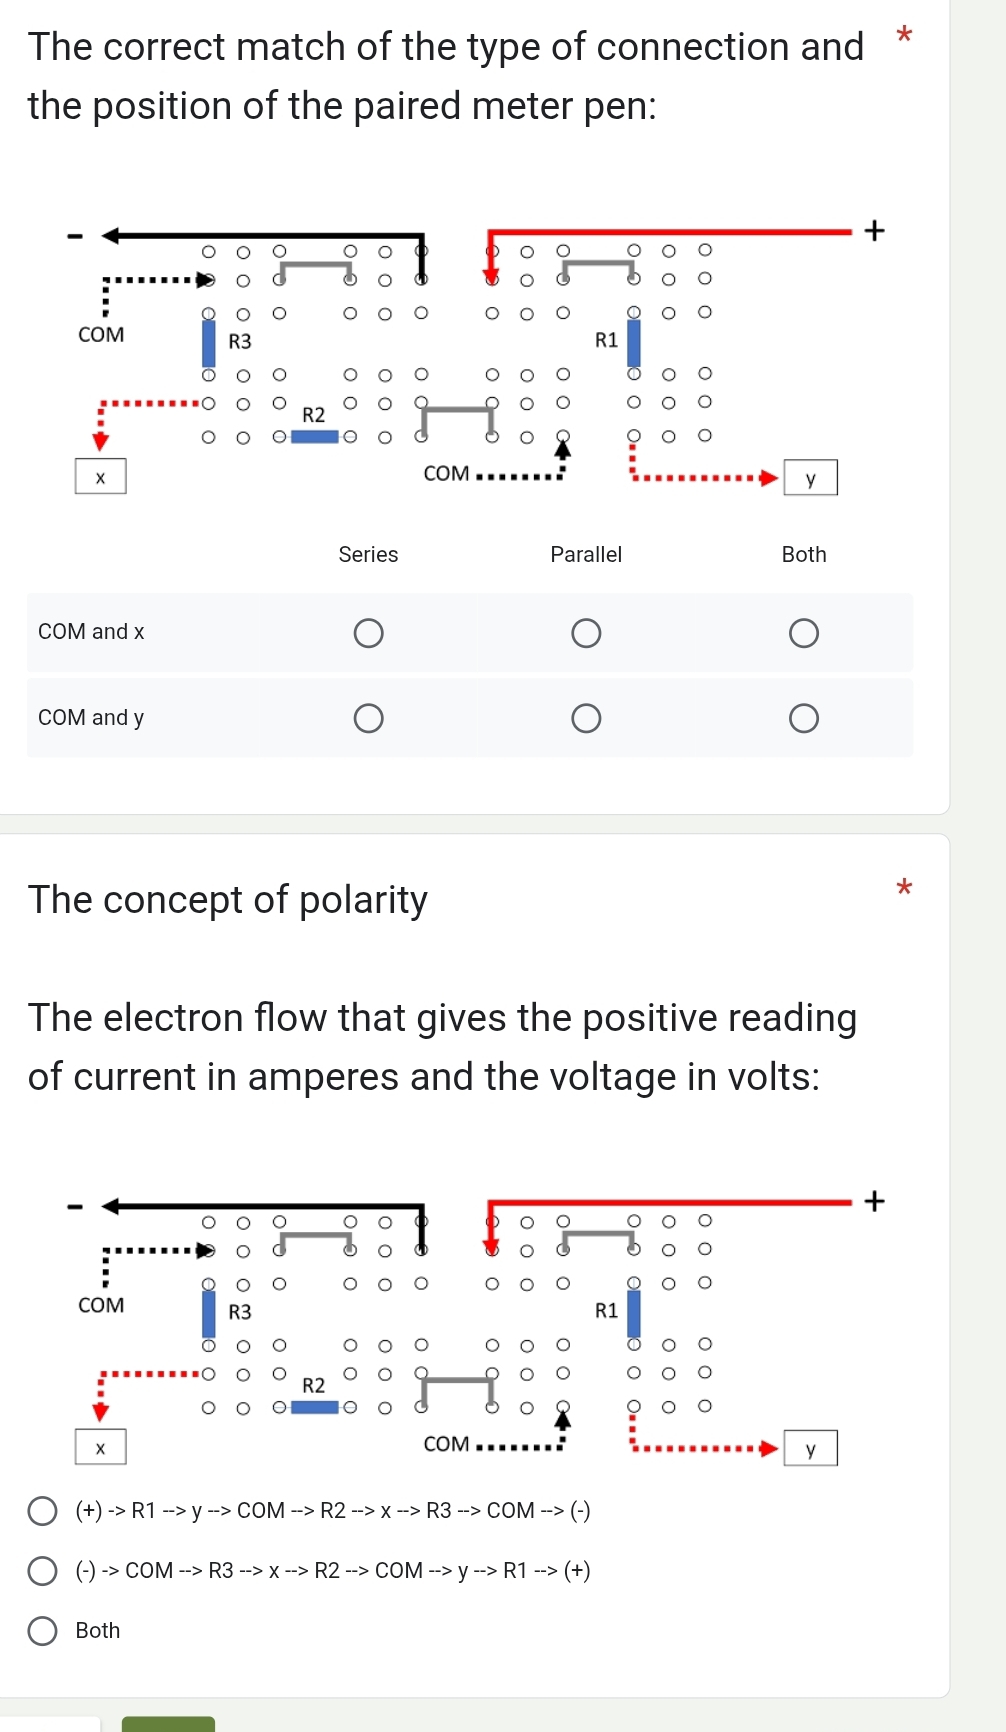Screen dimensions: 1006x1732
Task: Choose Both for the polarity question
Action: 42,1631
